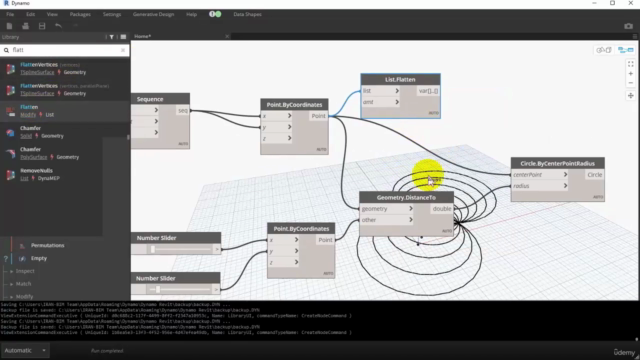Click the Circle output port
640x360 pixels.
pos(594,175)
